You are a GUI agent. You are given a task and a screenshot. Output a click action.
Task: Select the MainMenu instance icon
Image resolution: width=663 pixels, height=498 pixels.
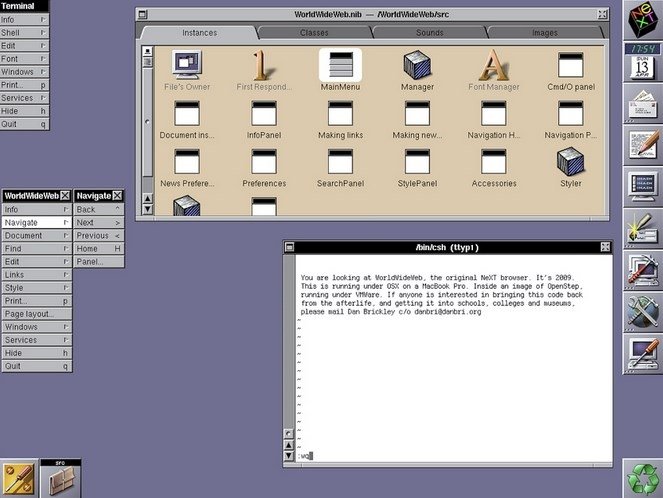(340, 65)
